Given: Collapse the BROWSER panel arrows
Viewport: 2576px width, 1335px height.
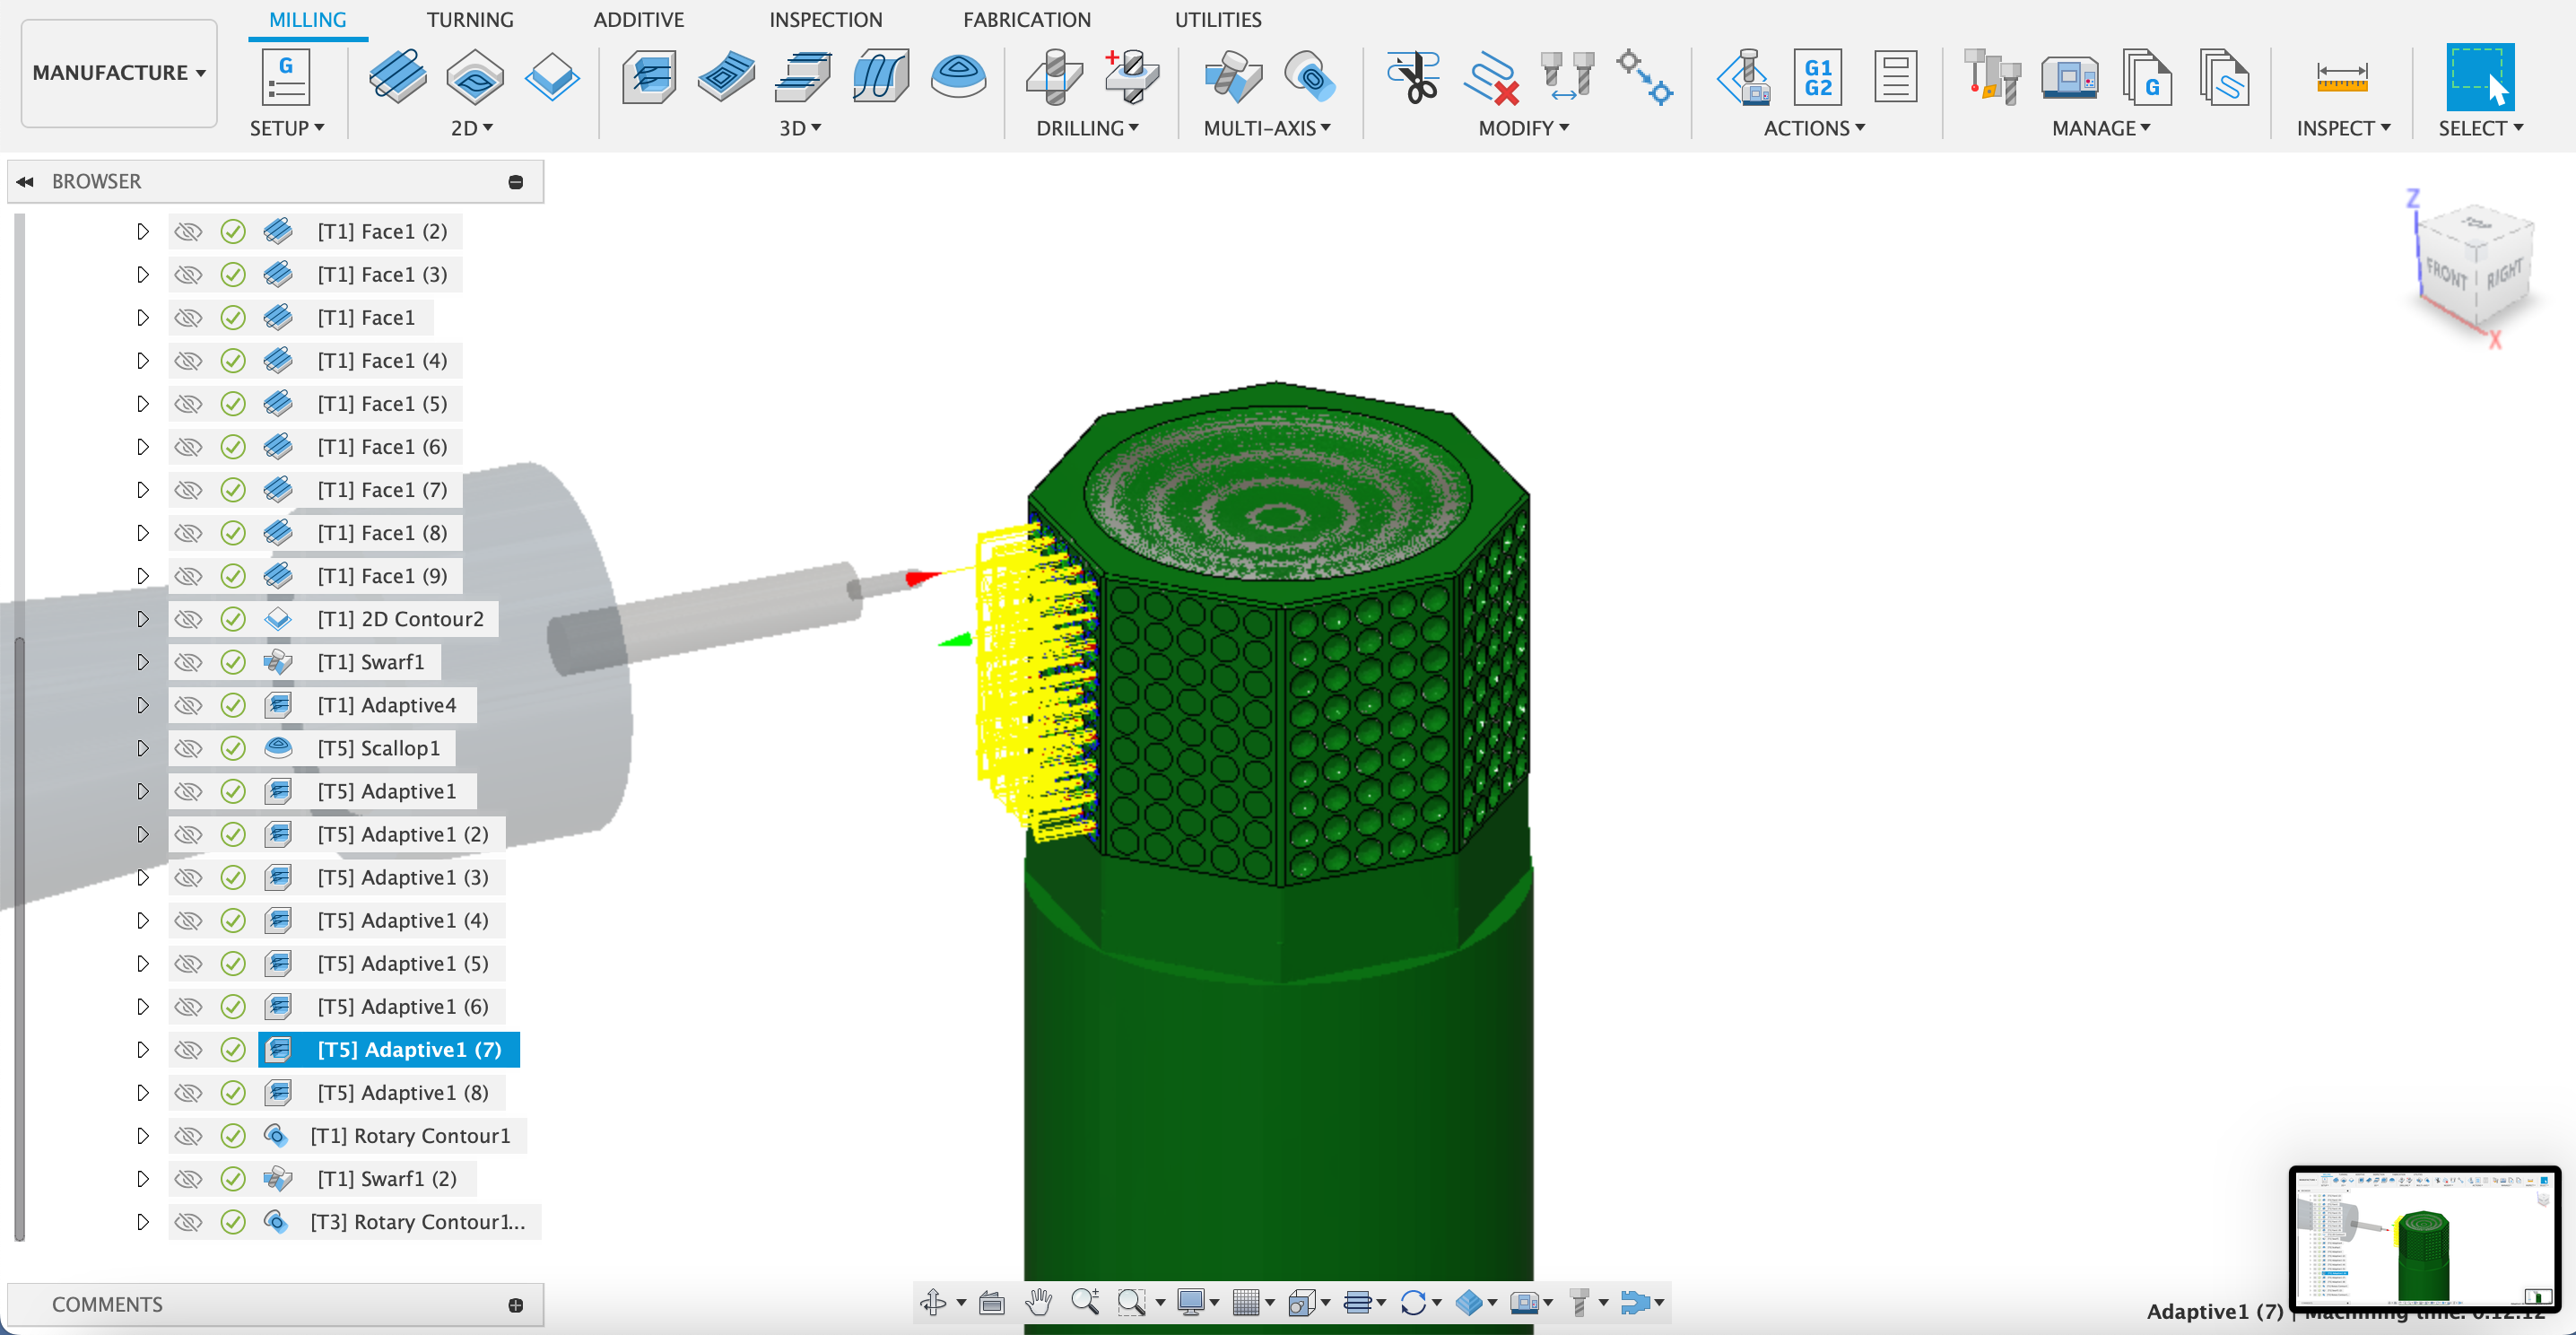Looking at the screenshot, I should click(x=25, y=182).
